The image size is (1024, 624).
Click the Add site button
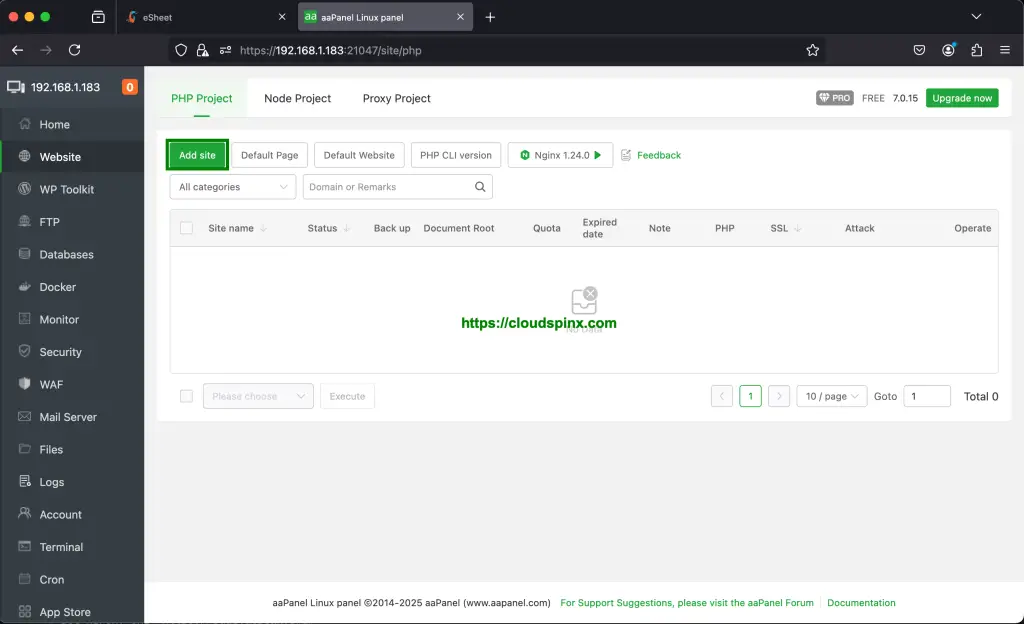[x=196, y=155]
